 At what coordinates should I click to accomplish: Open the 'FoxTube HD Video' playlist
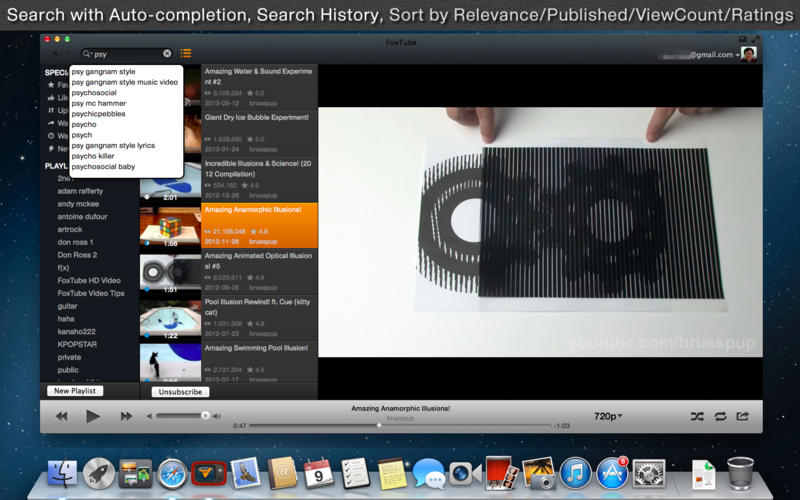pos(89,281)
